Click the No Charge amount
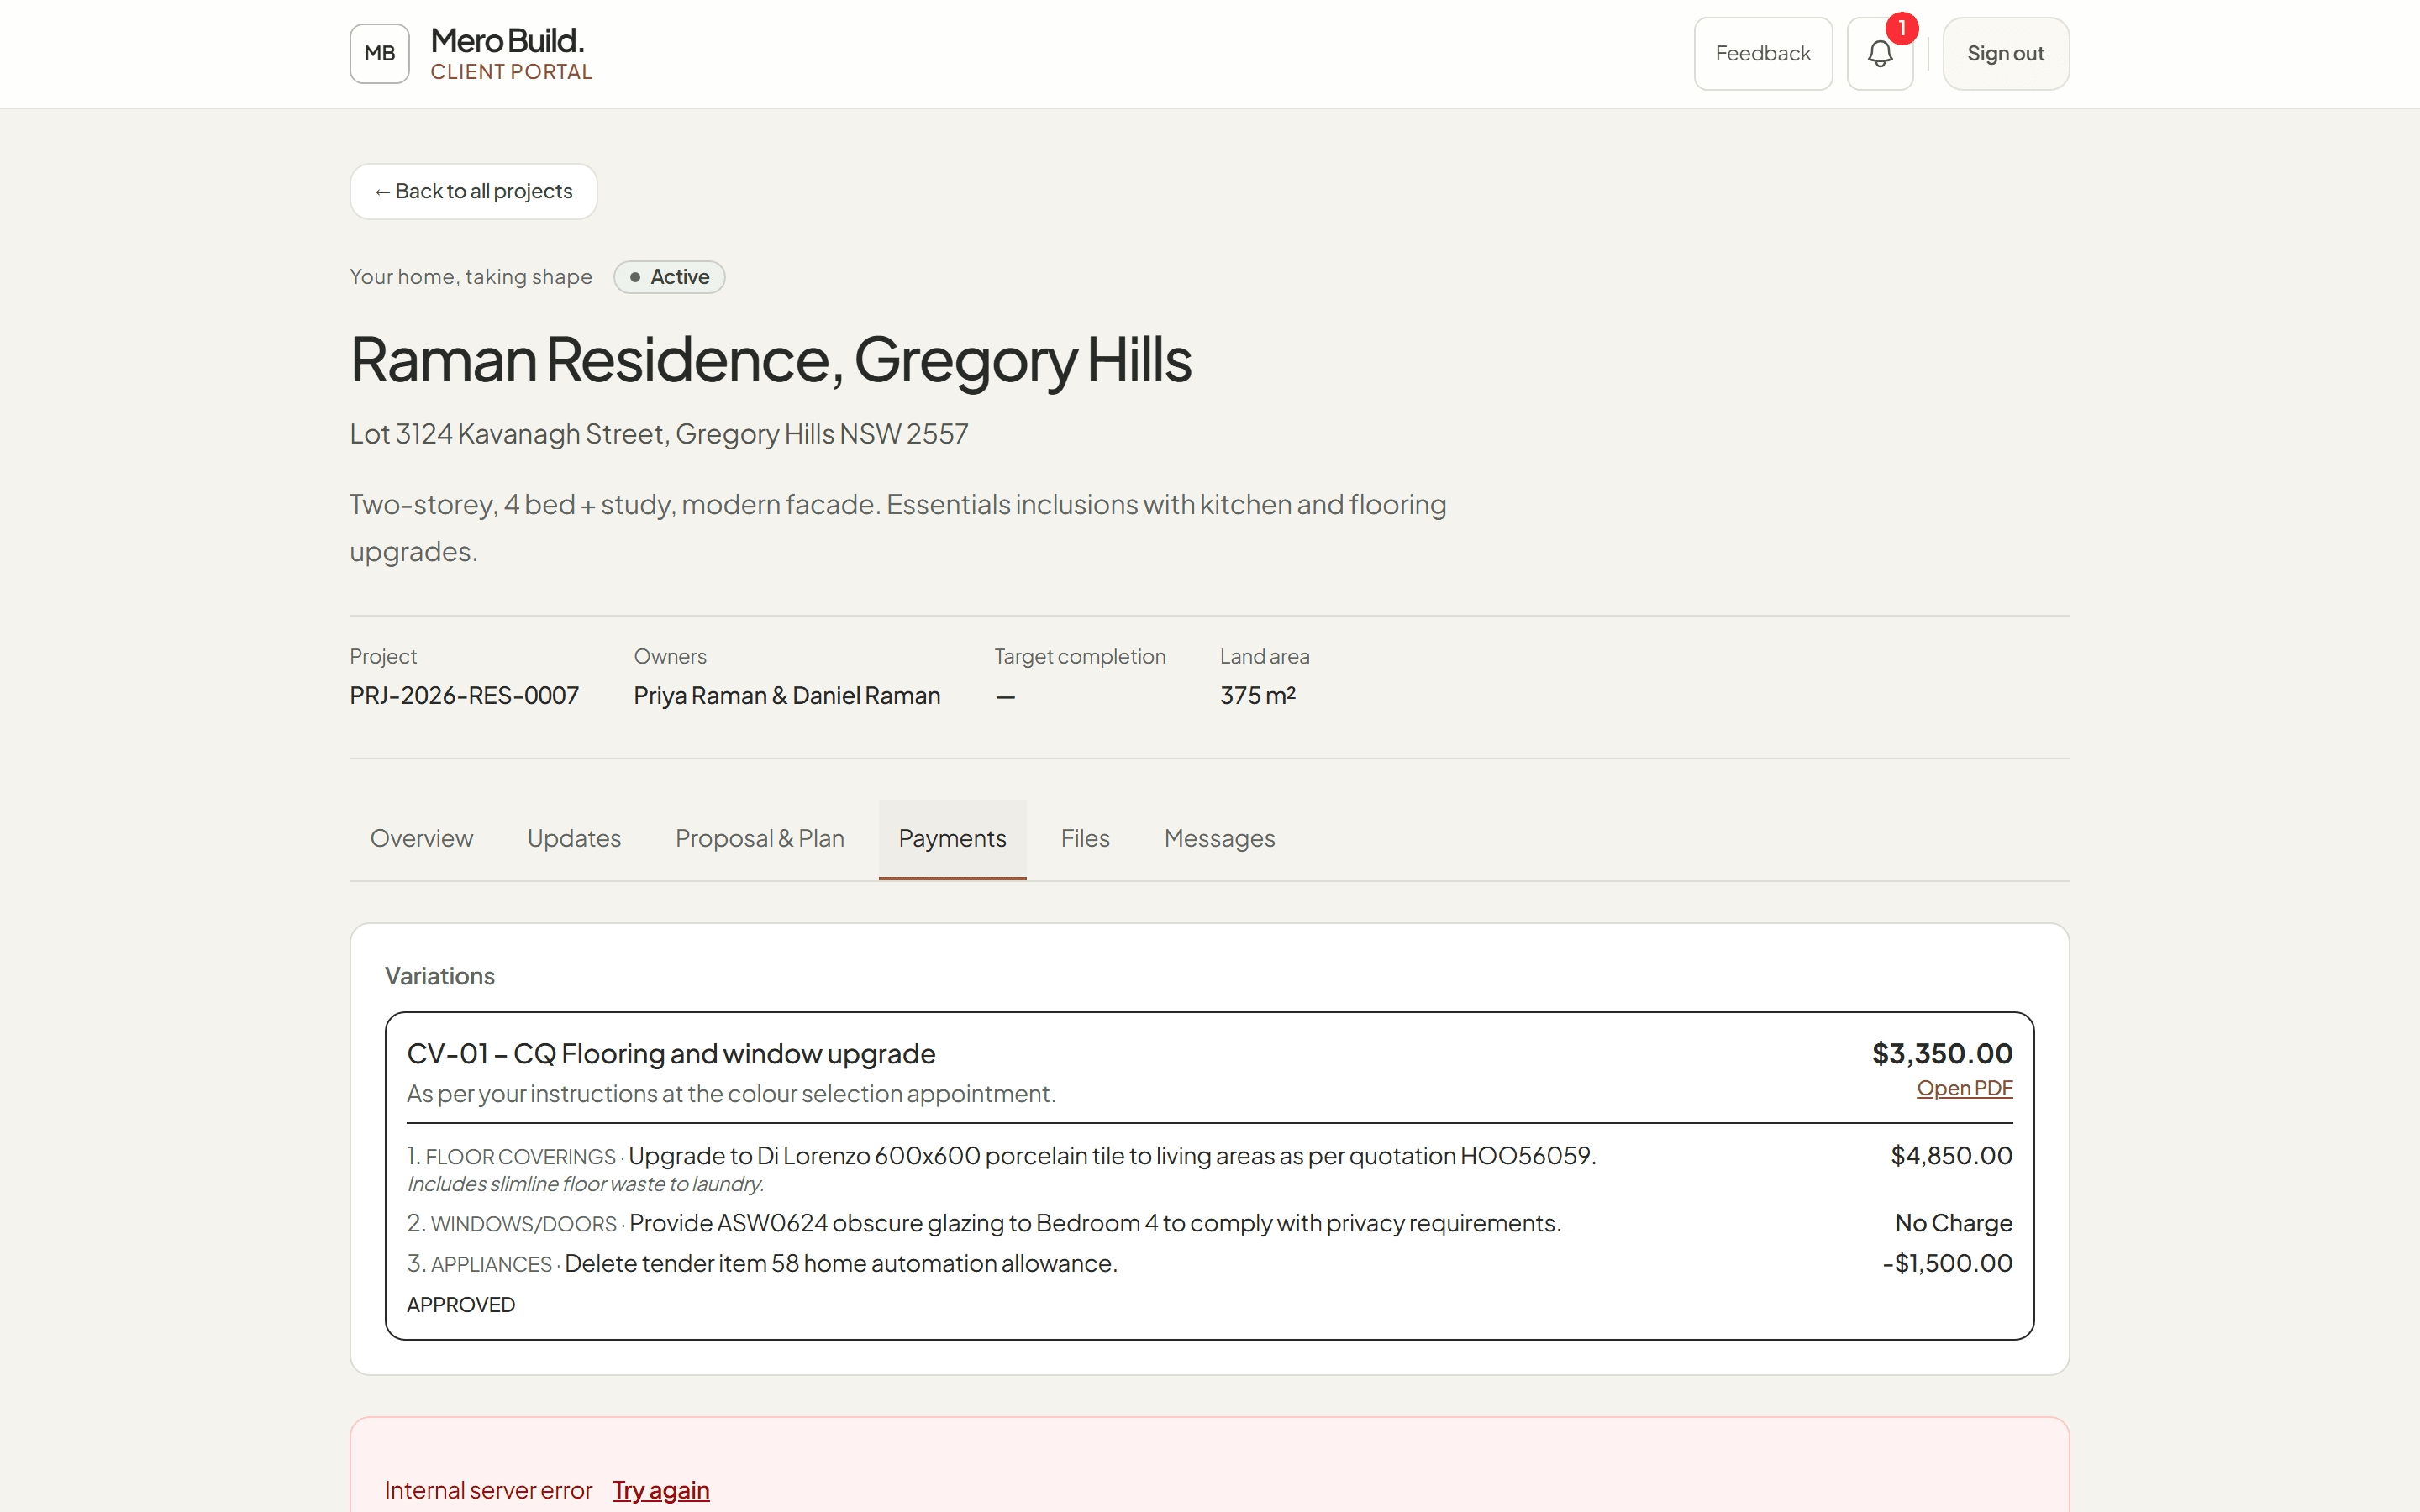This screenshot has width=2420, height=1512. (x=1953, y=1223)
